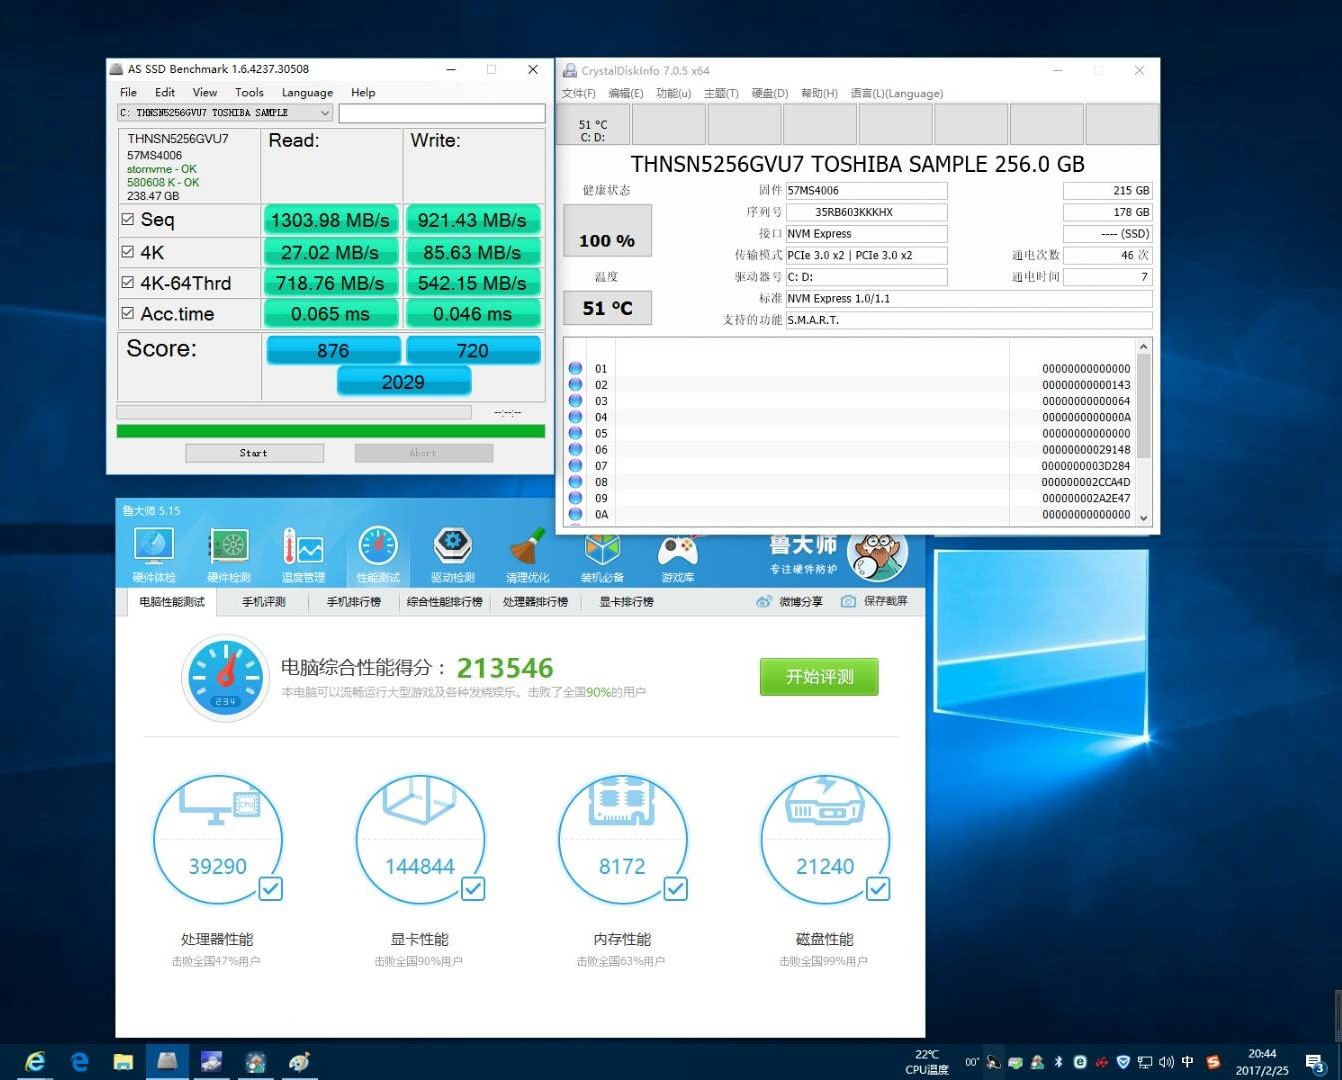1342x1080 pixels.
Task: Click the 22°C CPU温度 taskbar readout
Action: [x=927, y=1062]
